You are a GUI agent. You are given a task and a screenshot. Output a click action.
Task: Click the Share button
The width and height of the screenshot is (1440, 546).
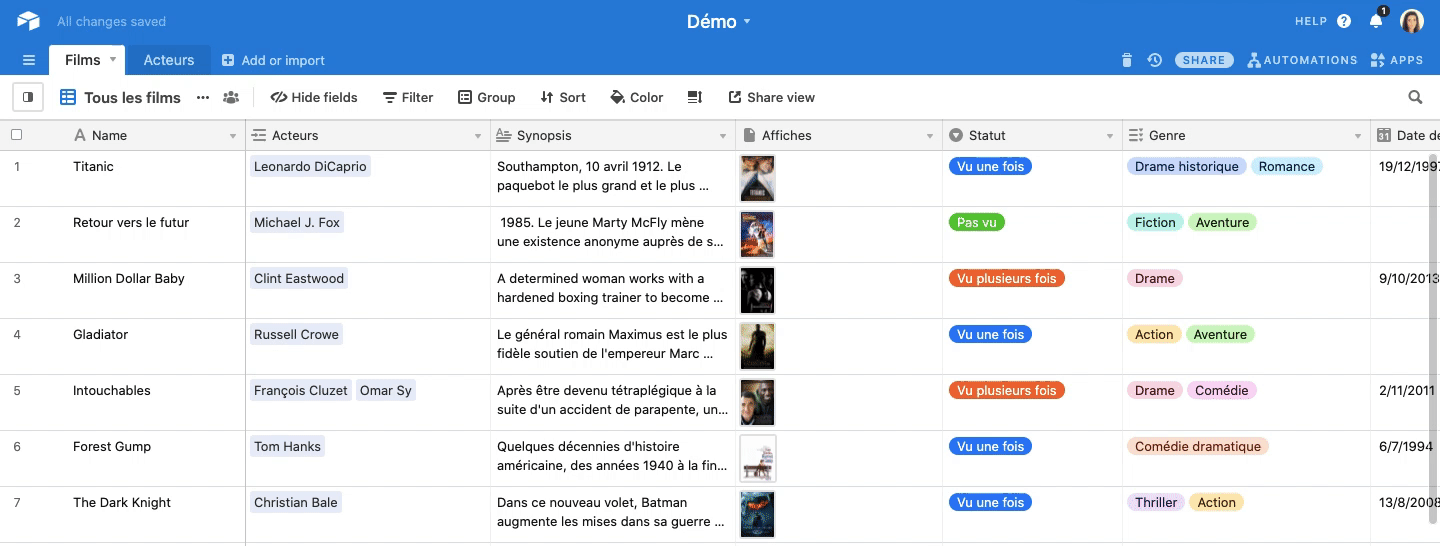(x=1204, y=60)
